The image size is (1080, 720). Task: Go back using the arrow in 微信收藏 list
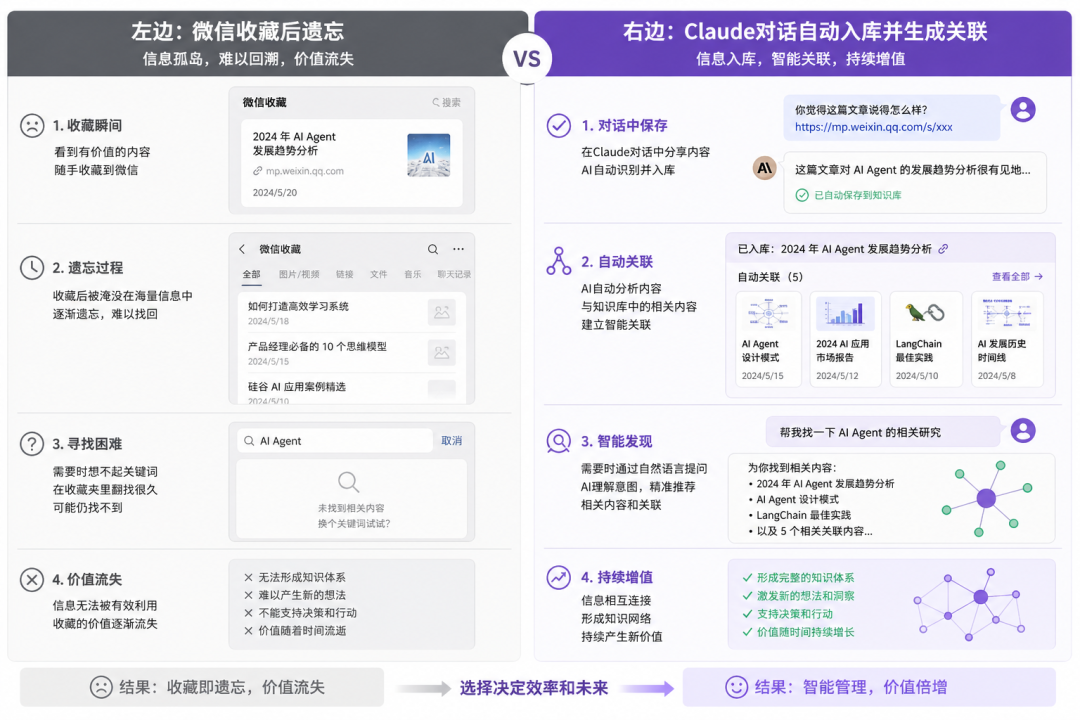pos(242,249)
